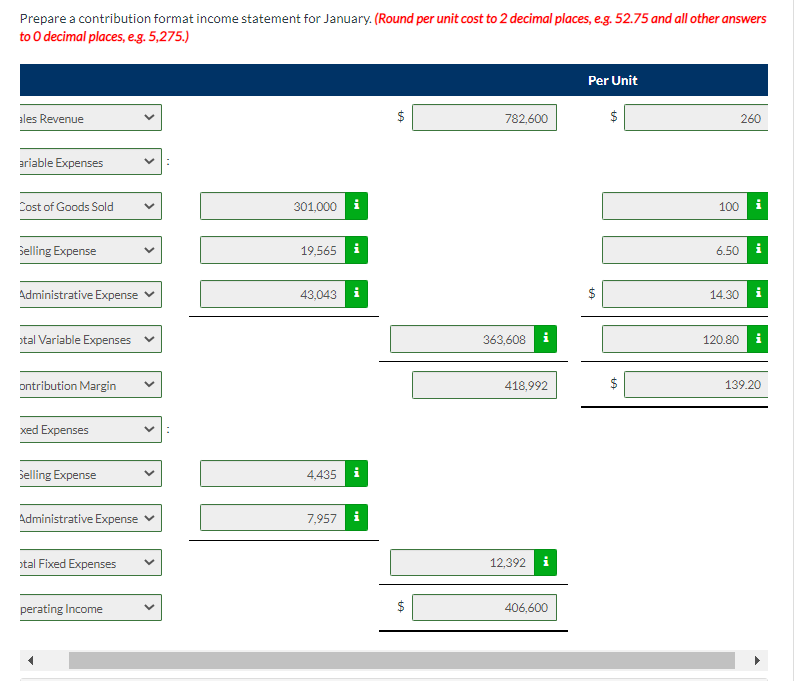This screenshot has height=681, width=794.
Task: Open the Sales Revenue dropdown
Action: click(91, 117)
